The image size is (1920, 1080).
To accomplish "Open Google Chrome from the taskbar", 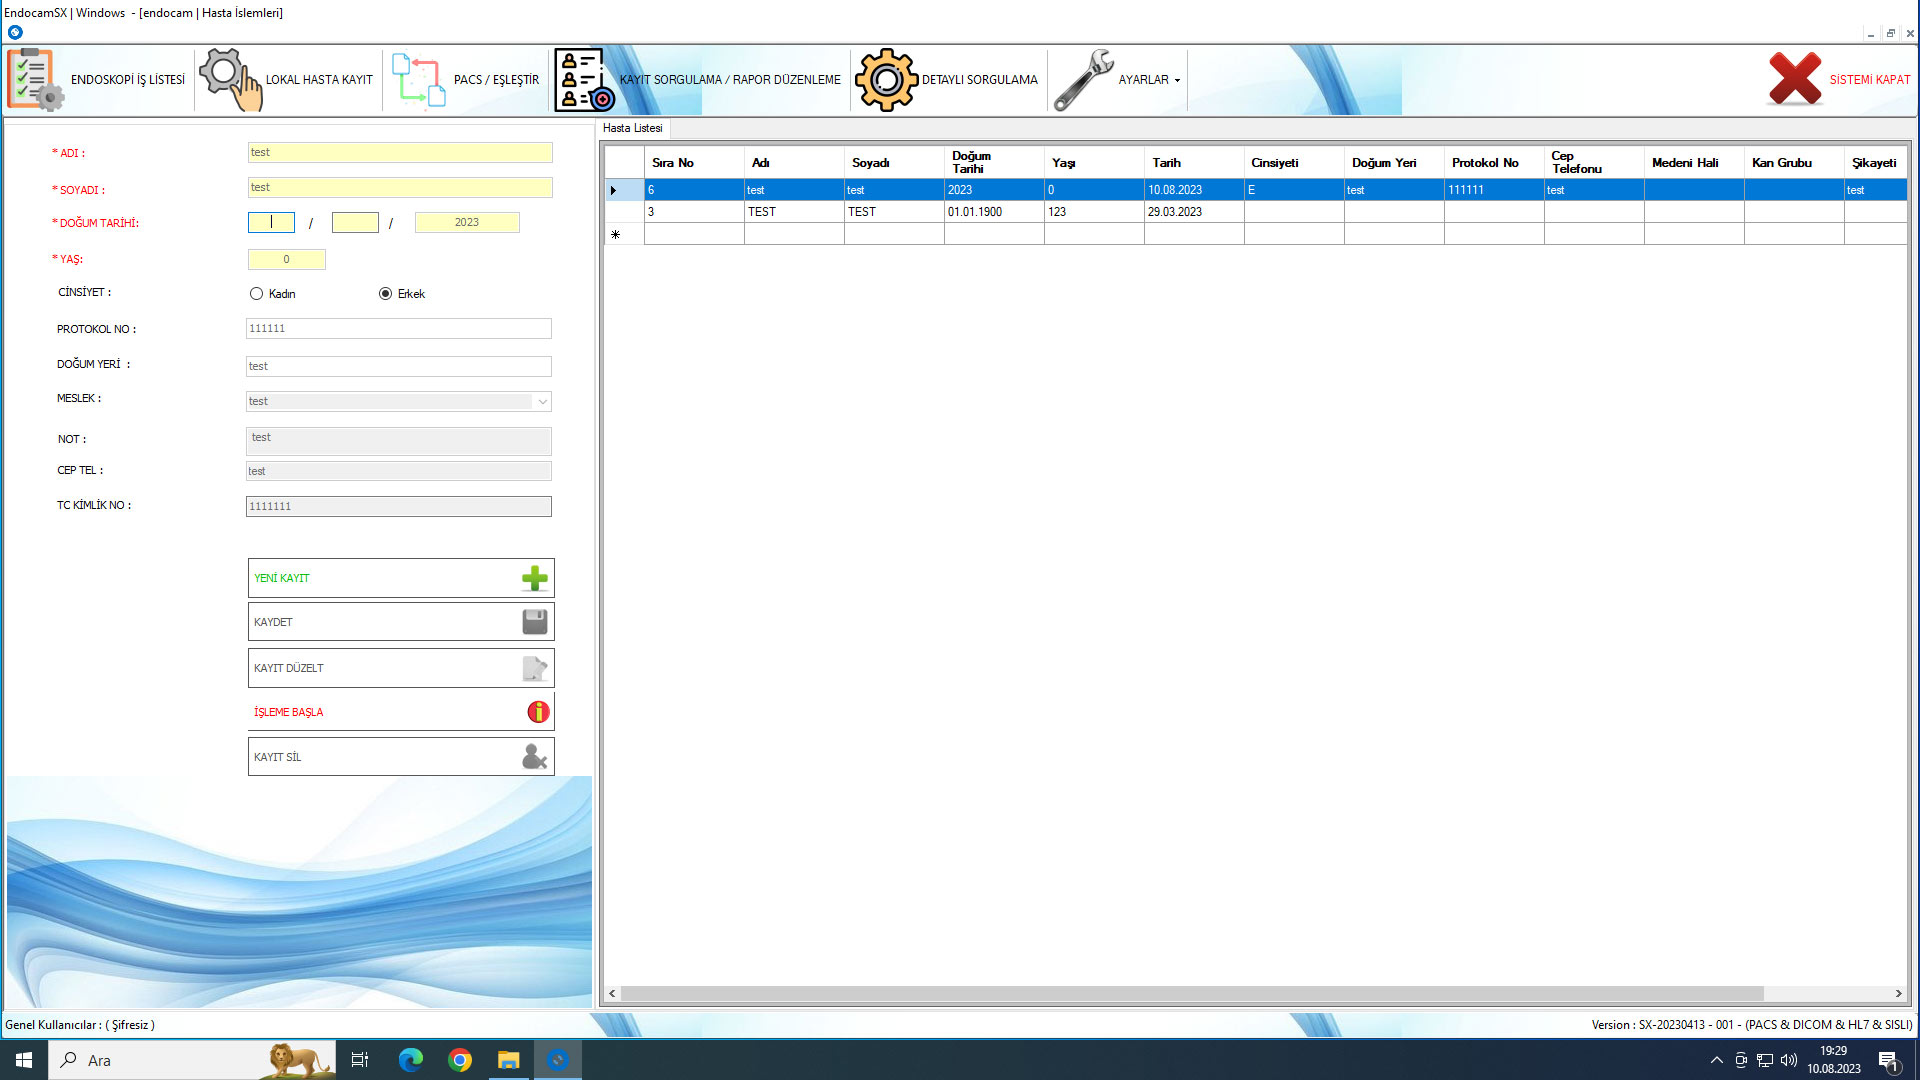I will 460,1060.
